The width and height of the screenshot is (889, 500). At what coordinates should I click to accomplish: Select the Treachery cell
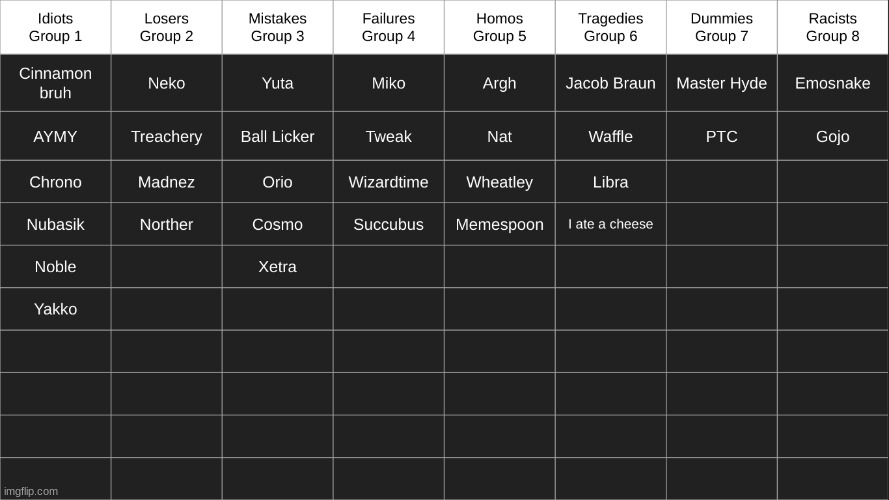[x=167, y=136]
